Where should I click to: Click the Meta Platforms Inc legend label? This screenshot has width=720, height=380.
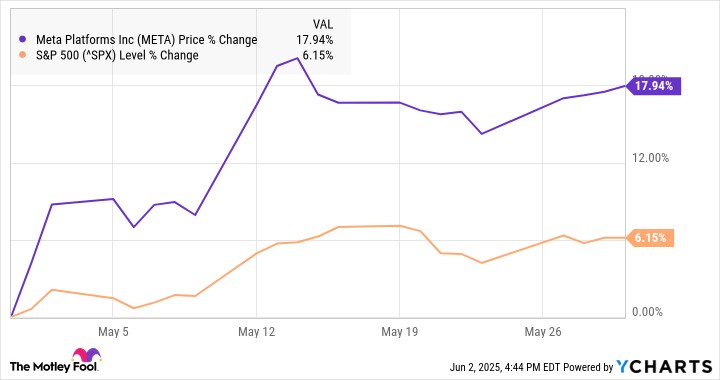[x=146, y=40]
